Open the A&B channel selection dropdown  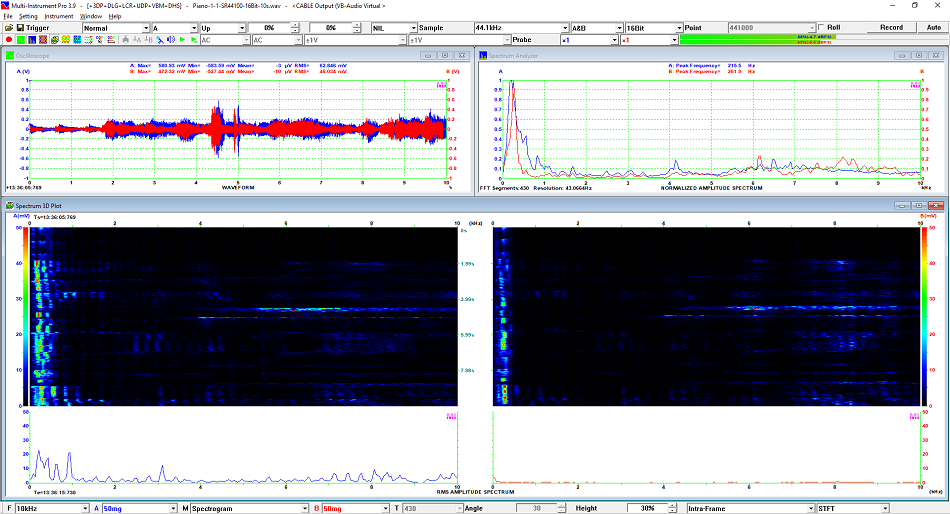tap(594, 28)
